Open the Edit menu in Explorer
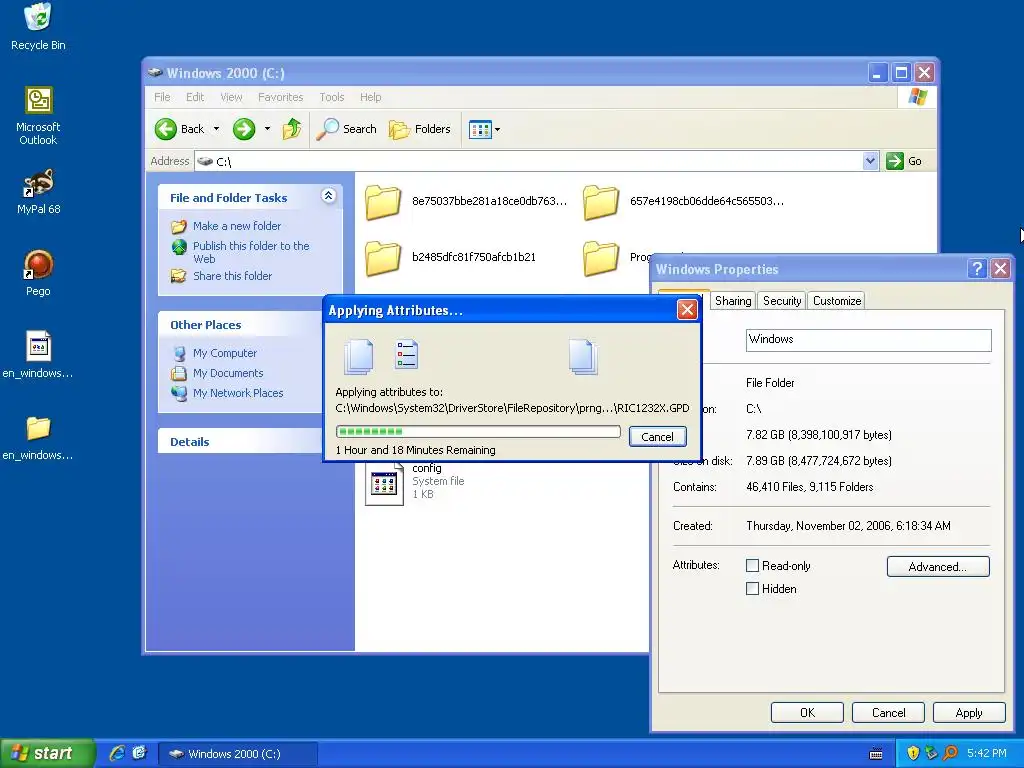 tap(195, 97)
